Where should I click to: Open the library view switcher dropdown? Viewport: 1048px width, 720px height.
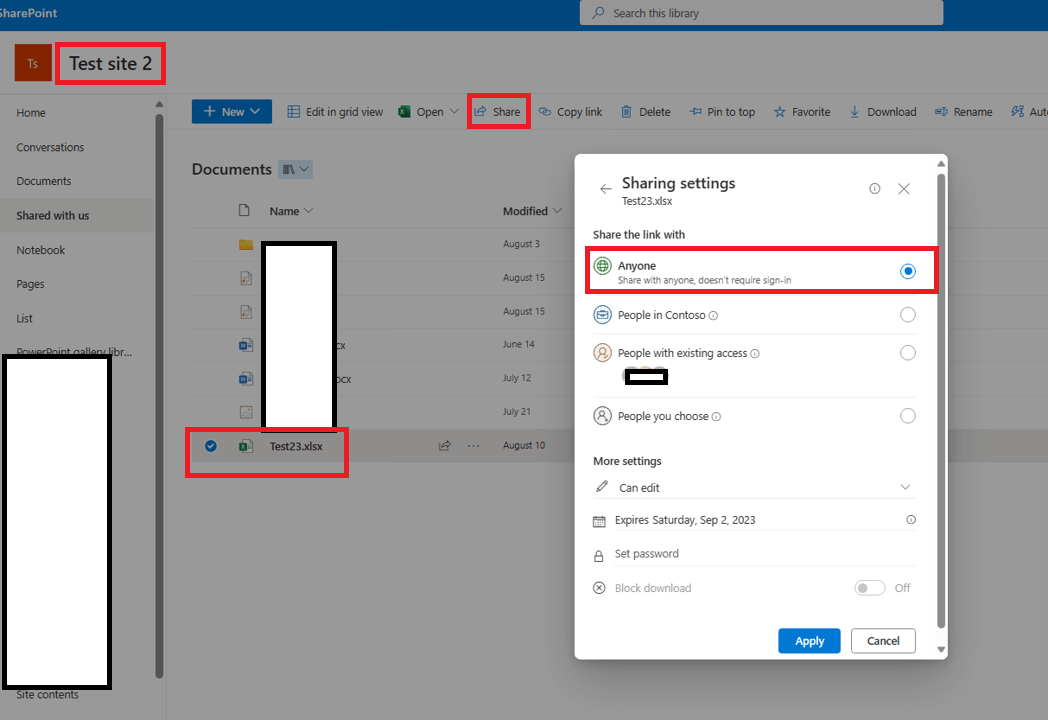pos(295,169)
